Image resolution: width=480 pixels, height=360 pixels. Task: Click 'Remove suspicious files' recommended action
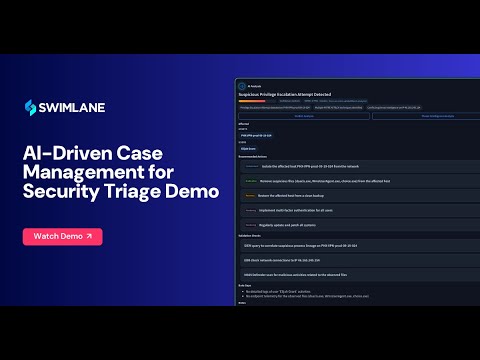coord(360,181)
